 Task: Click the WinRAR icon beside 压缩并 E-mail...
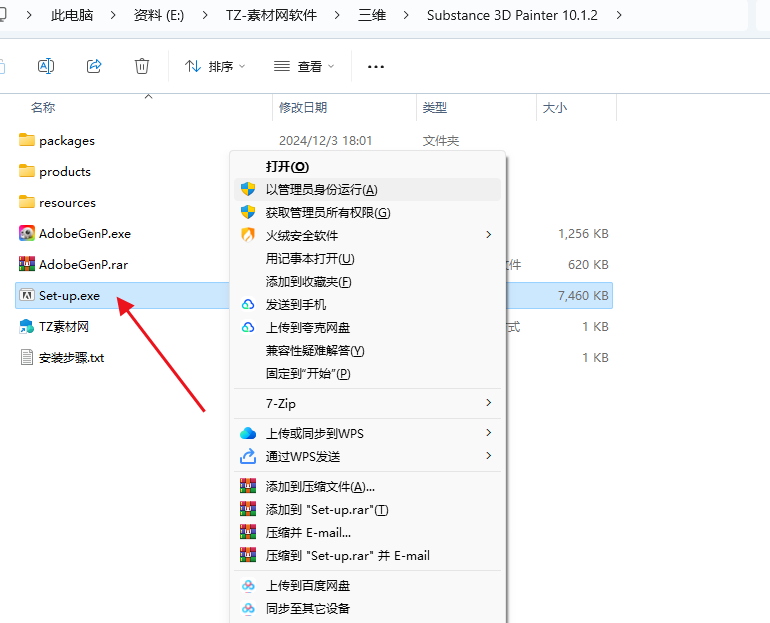[x=248, y=532]
